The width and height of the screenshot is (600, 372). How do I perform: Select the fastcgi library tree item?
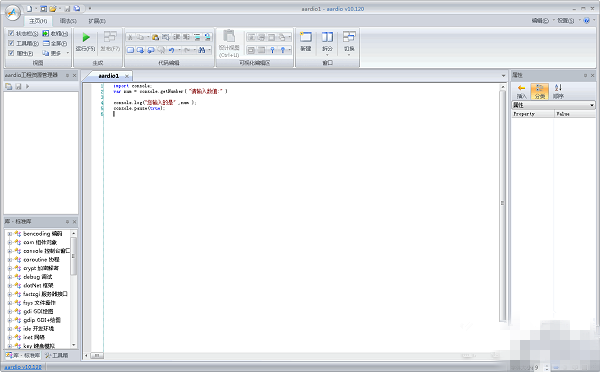pyautogui.click(x=45, y=294)
